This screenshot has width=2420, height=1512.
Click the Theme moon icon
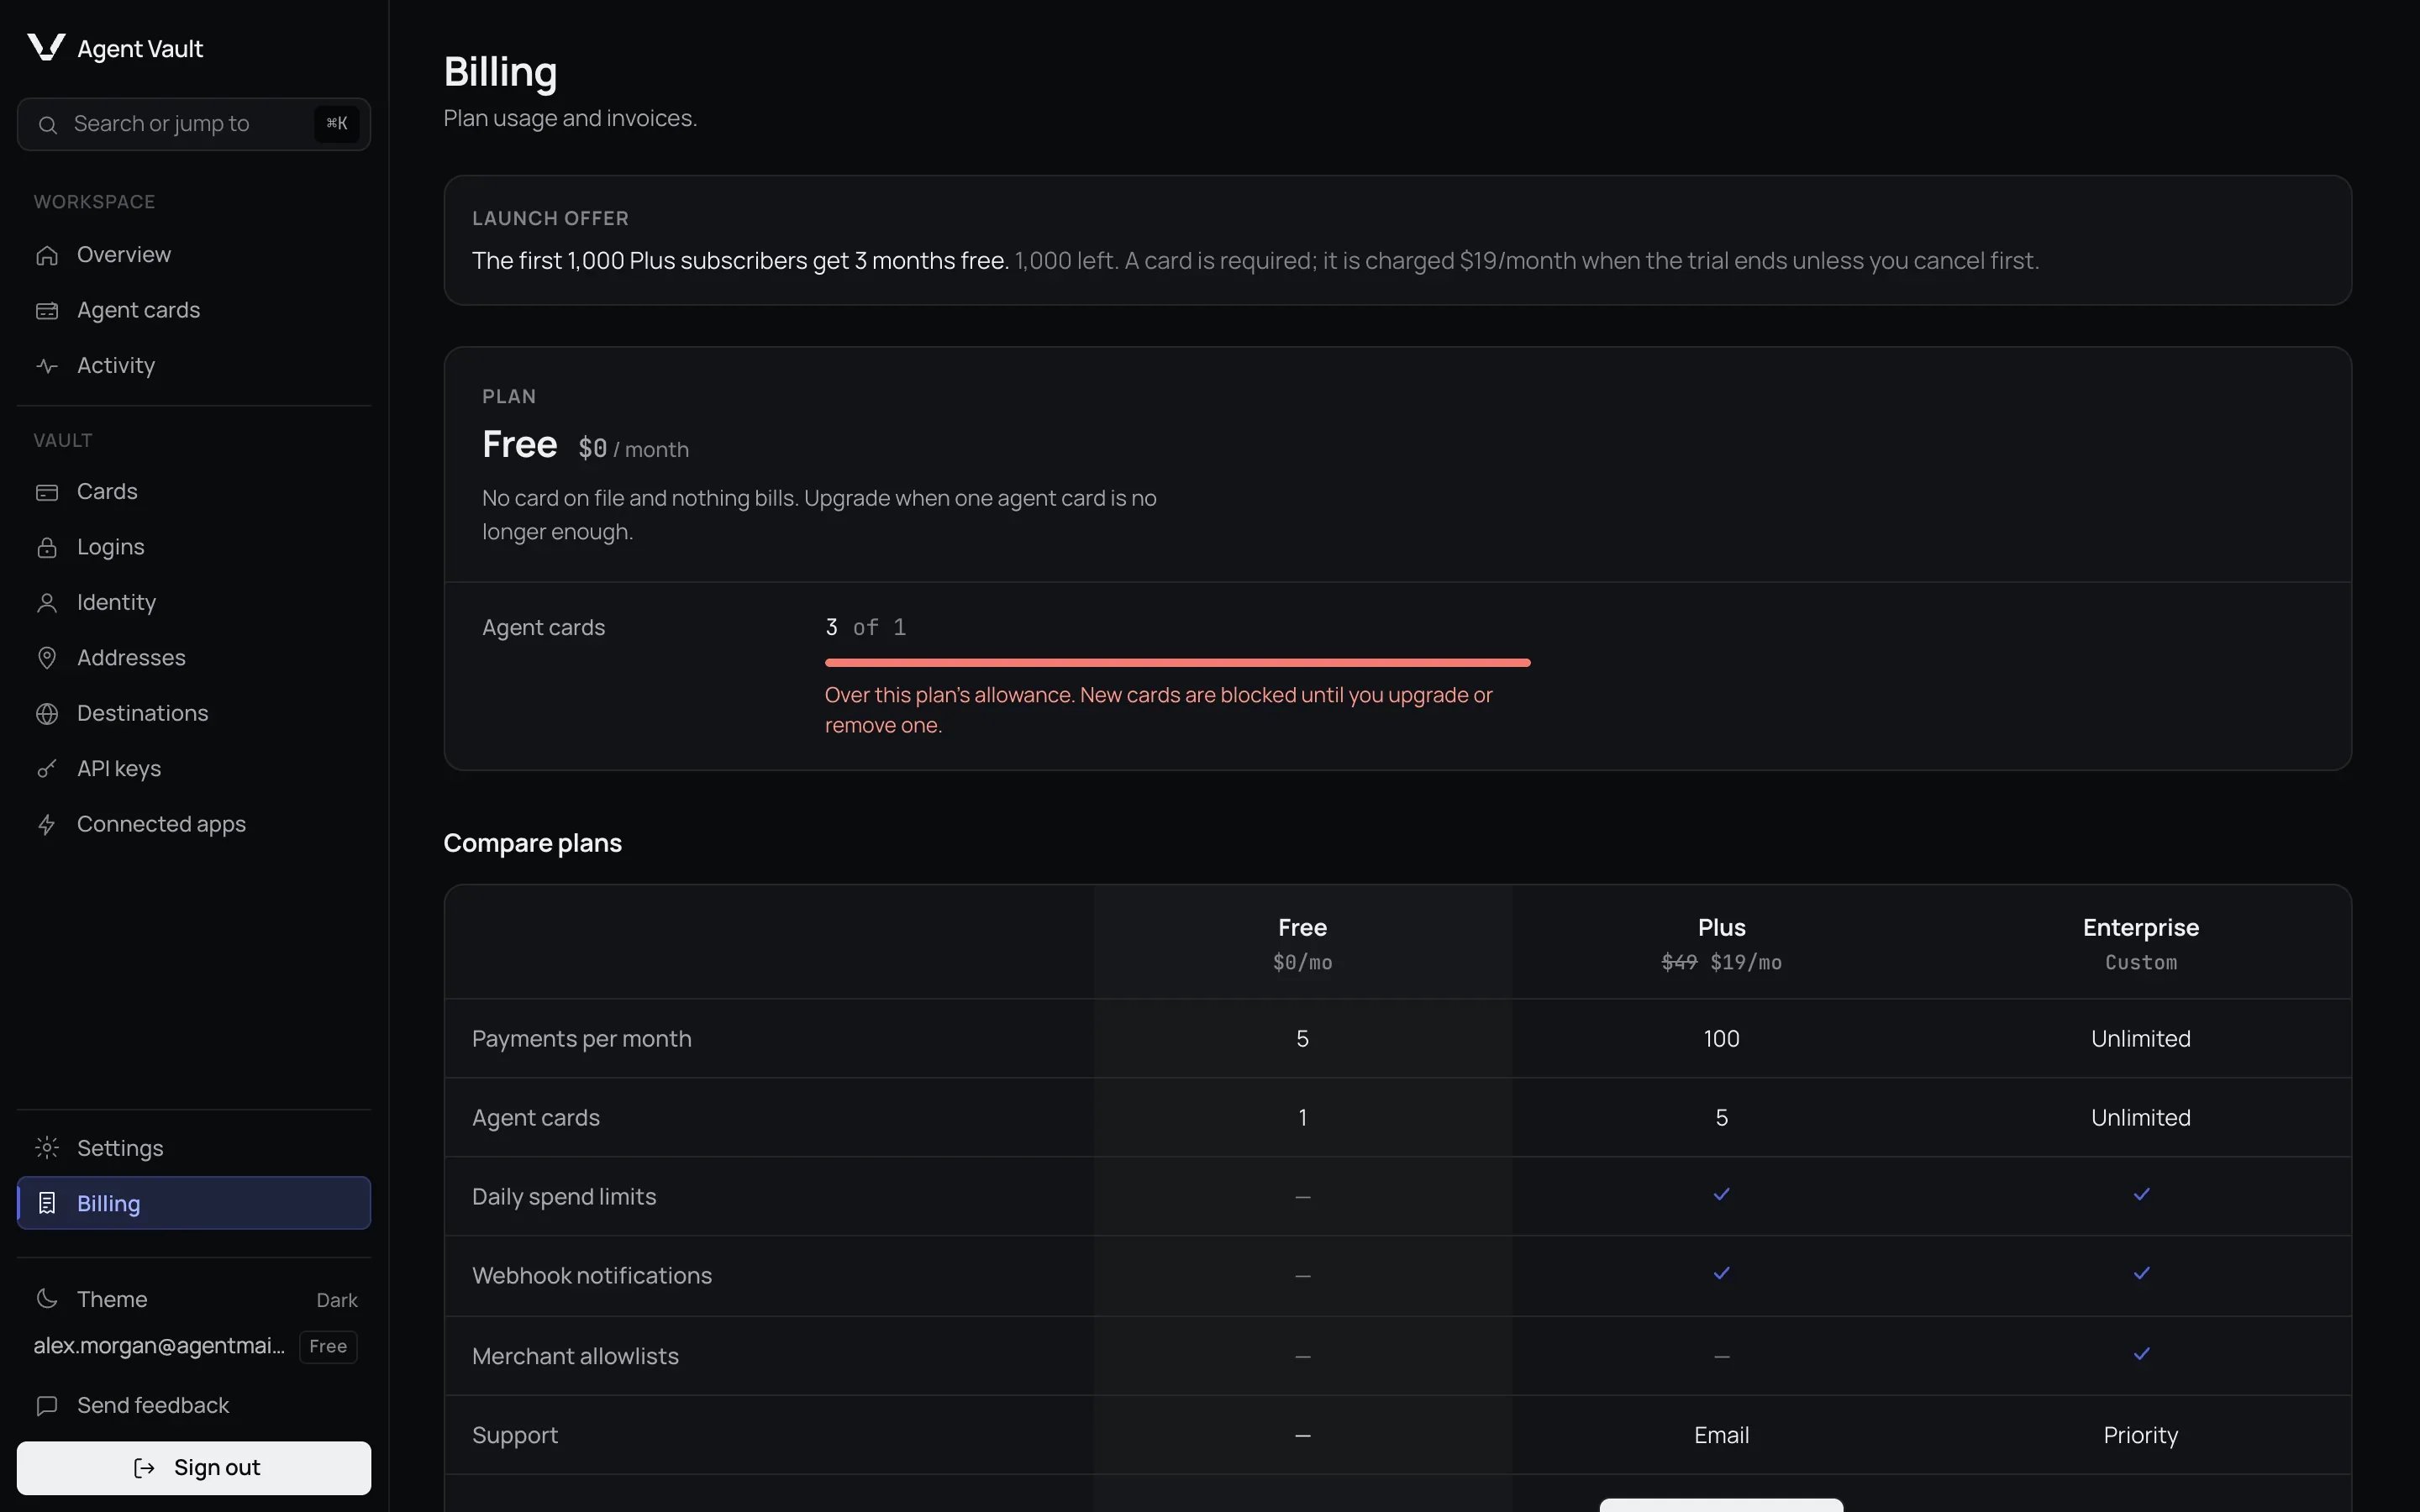click(47, 1299)
